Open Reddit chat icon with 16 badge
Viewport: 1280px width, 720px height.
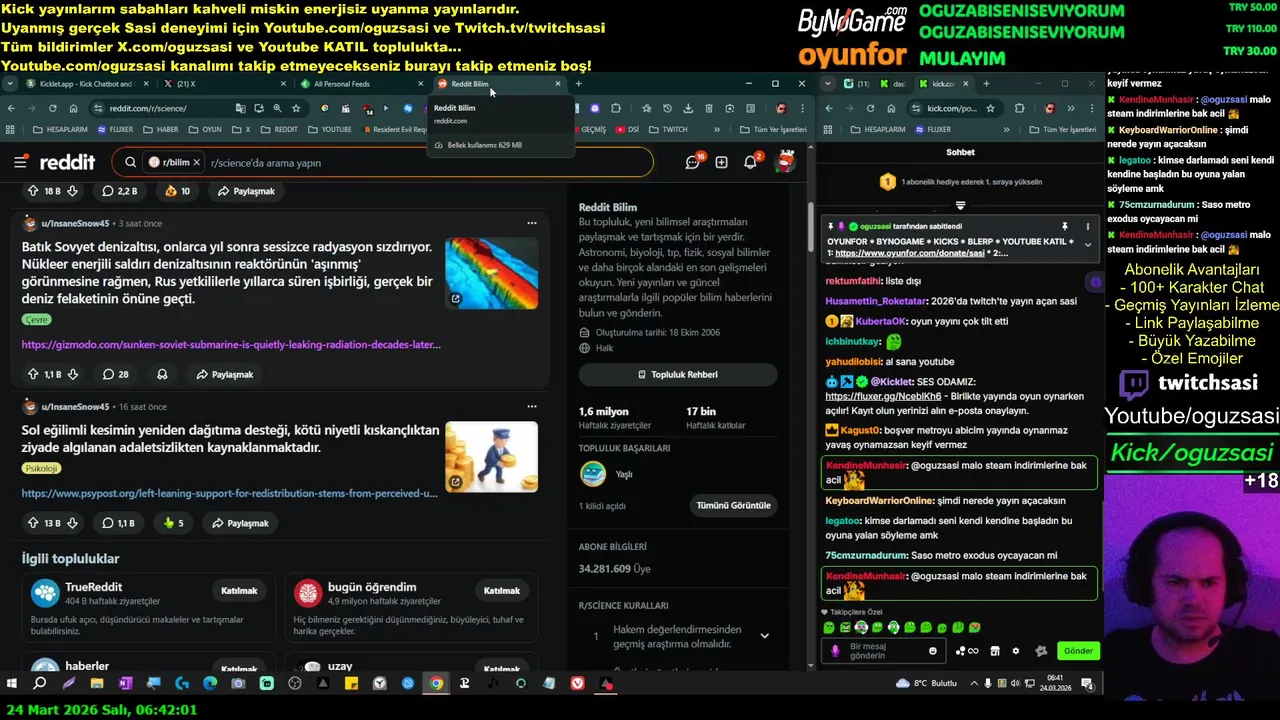click(693, 162)
